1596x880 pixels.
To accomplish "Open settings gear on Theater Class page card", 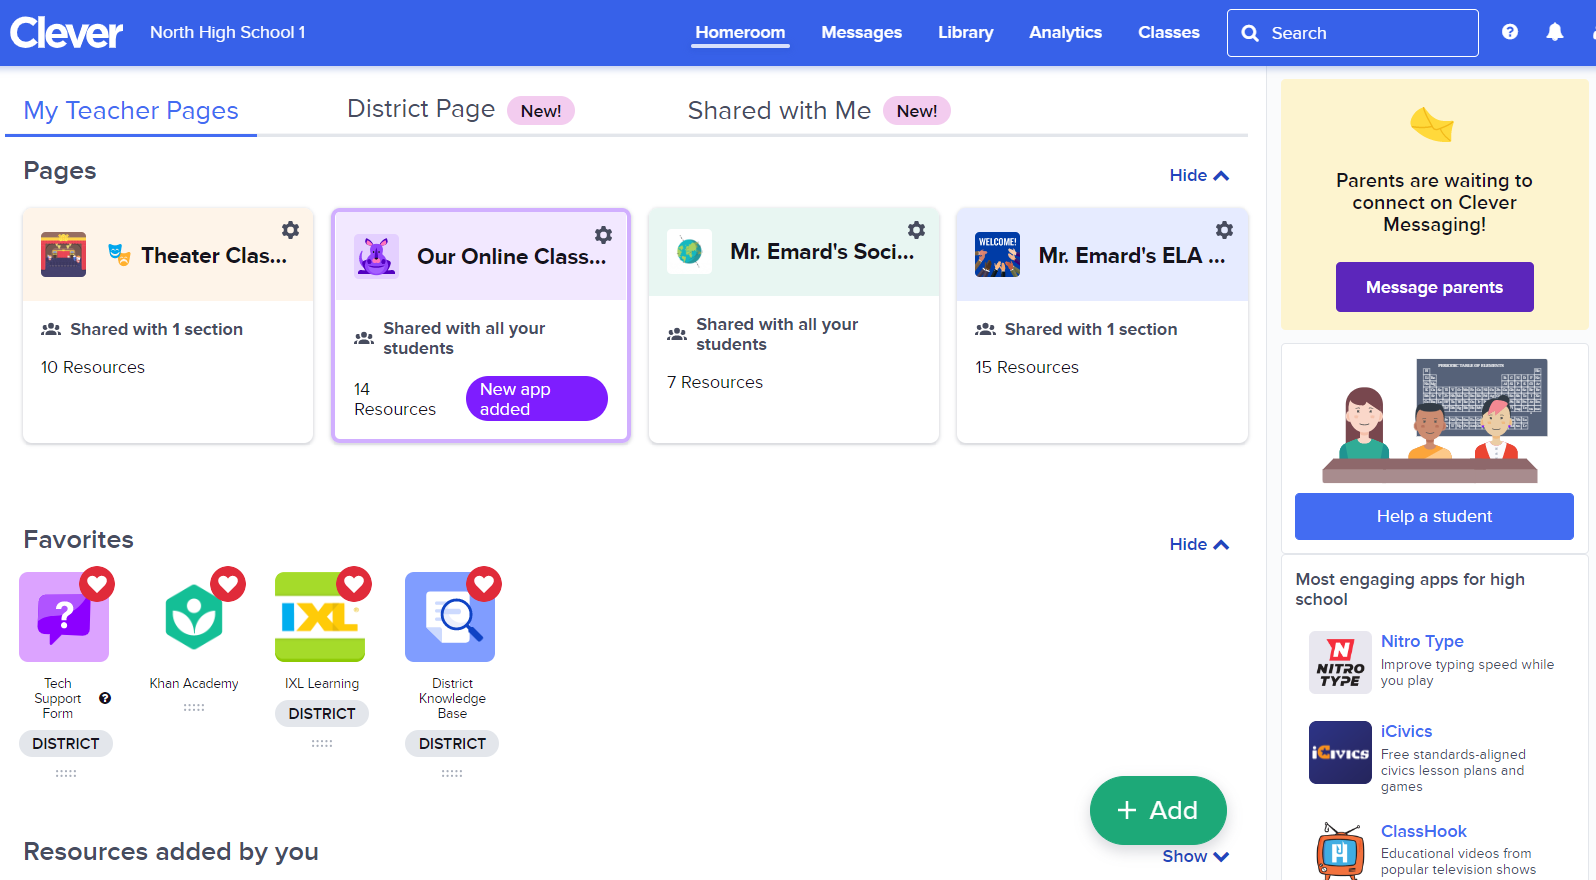I will pyautogui.click(x=290, y=230).
